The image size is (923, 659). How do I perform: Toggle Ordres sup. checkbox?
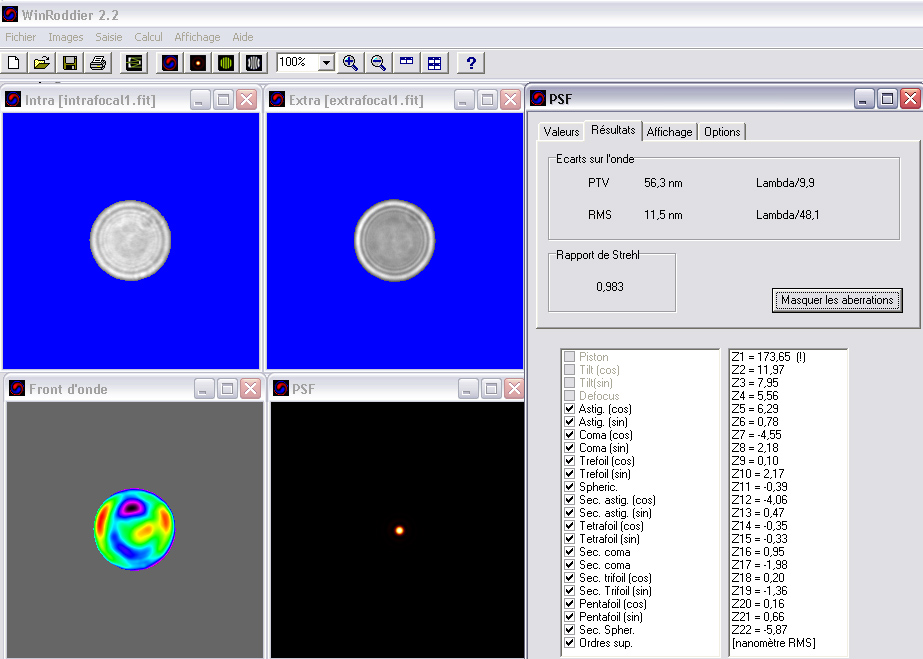[569, 643]
